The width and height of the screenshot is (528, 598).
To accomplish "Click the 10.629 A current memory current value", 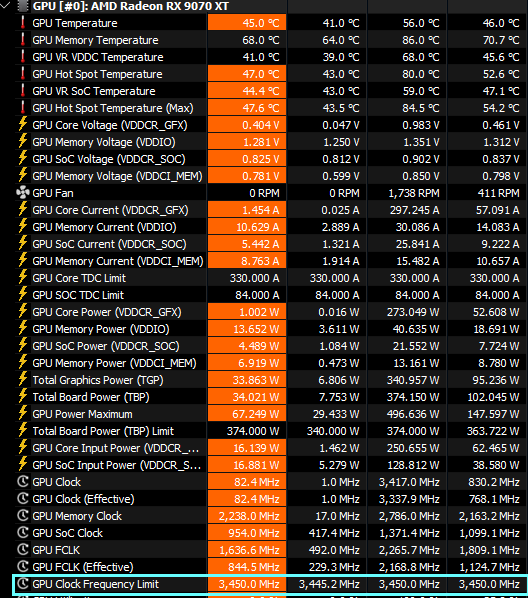I will tap(258, 227).
